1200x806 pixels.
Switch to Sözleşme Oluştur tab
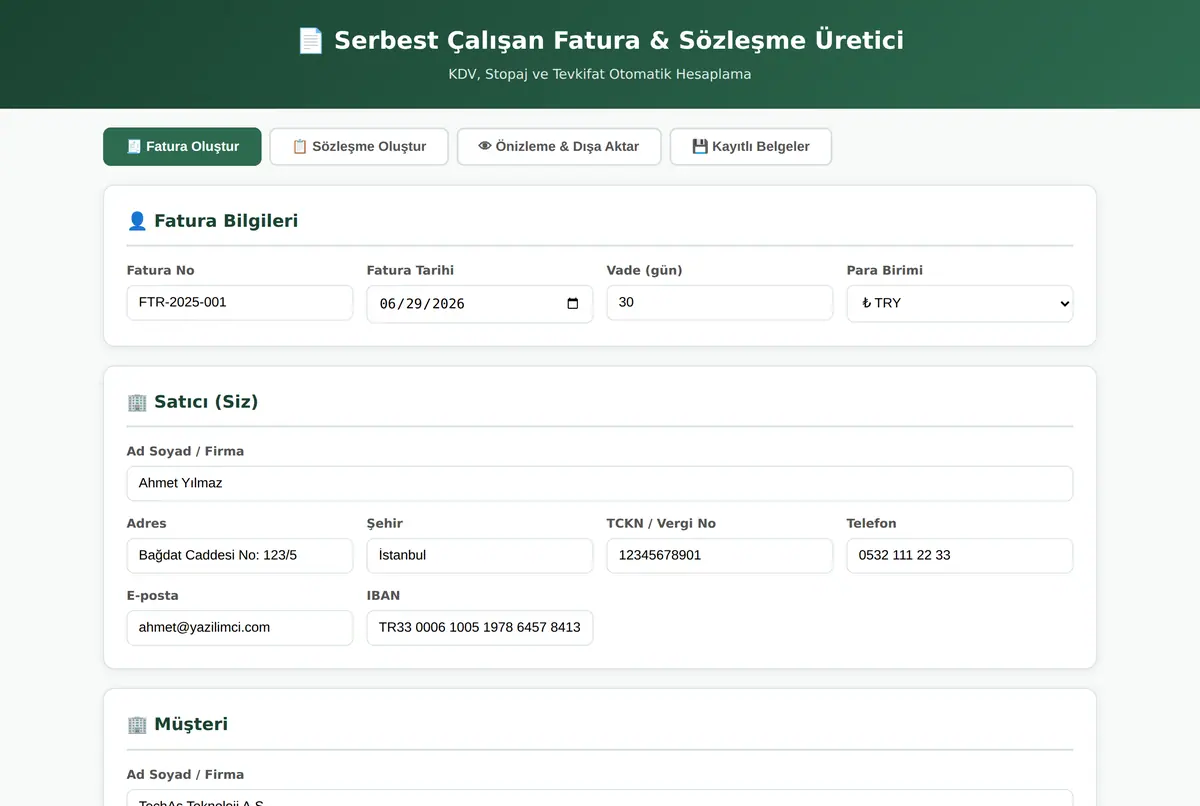pos(359,146)
